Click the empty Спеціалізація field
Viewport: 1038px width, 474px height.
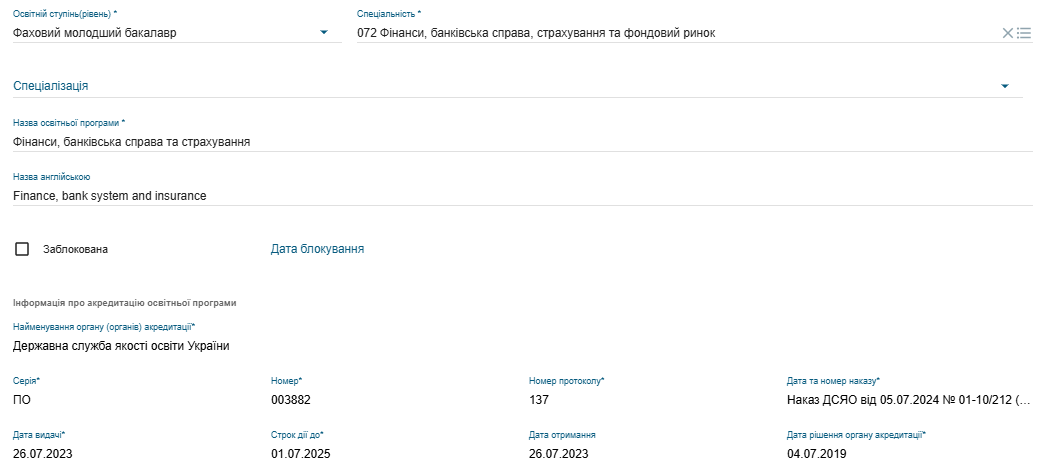point(503,86)
